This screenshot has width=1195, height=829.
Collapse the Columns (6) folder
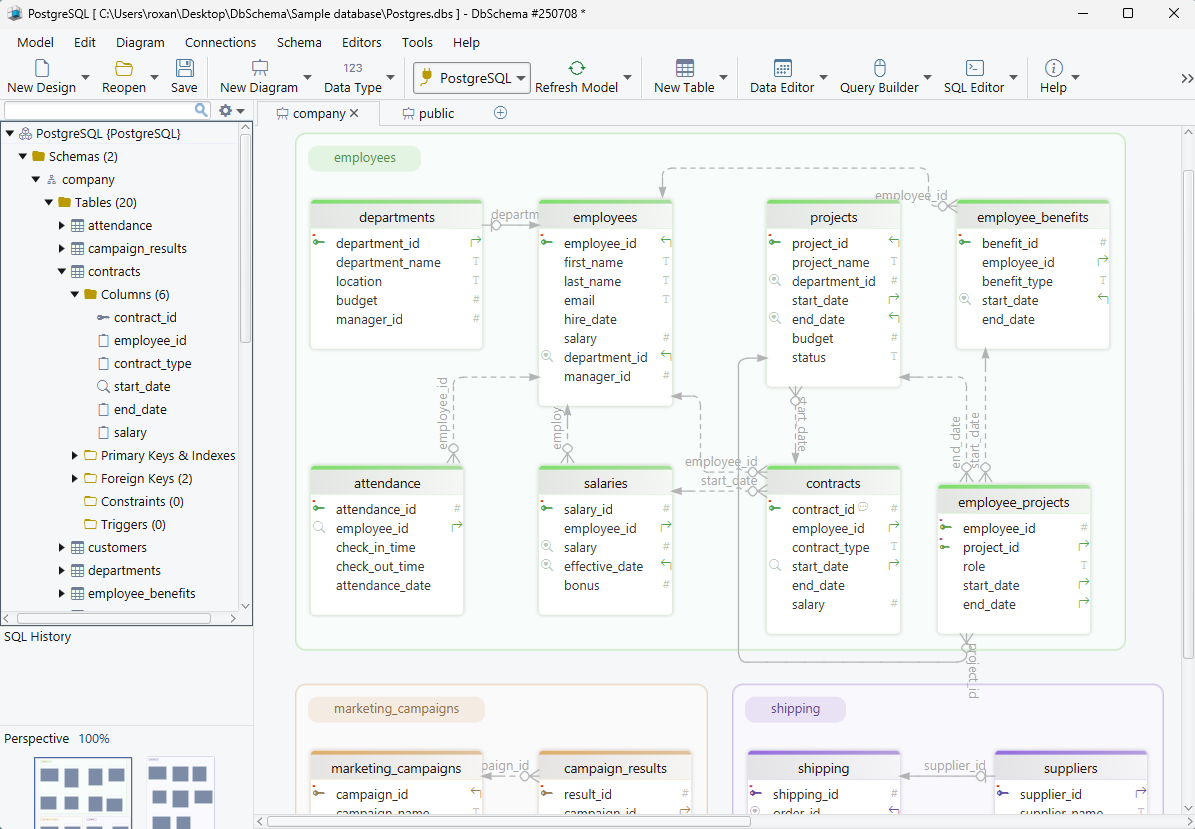point(75,294)
